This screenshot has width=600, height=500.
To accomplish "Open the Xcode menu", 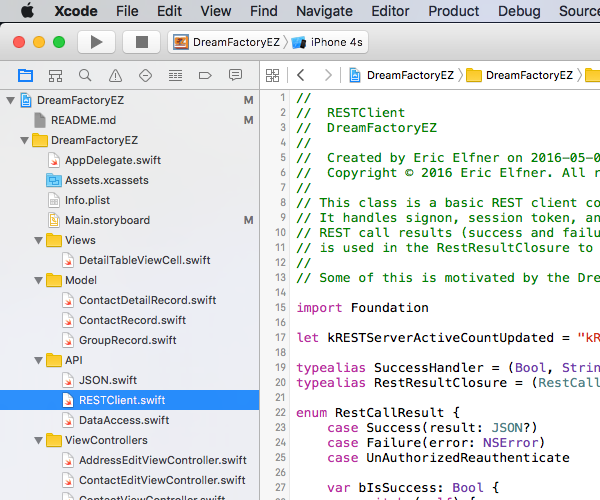I will [76, 11].
